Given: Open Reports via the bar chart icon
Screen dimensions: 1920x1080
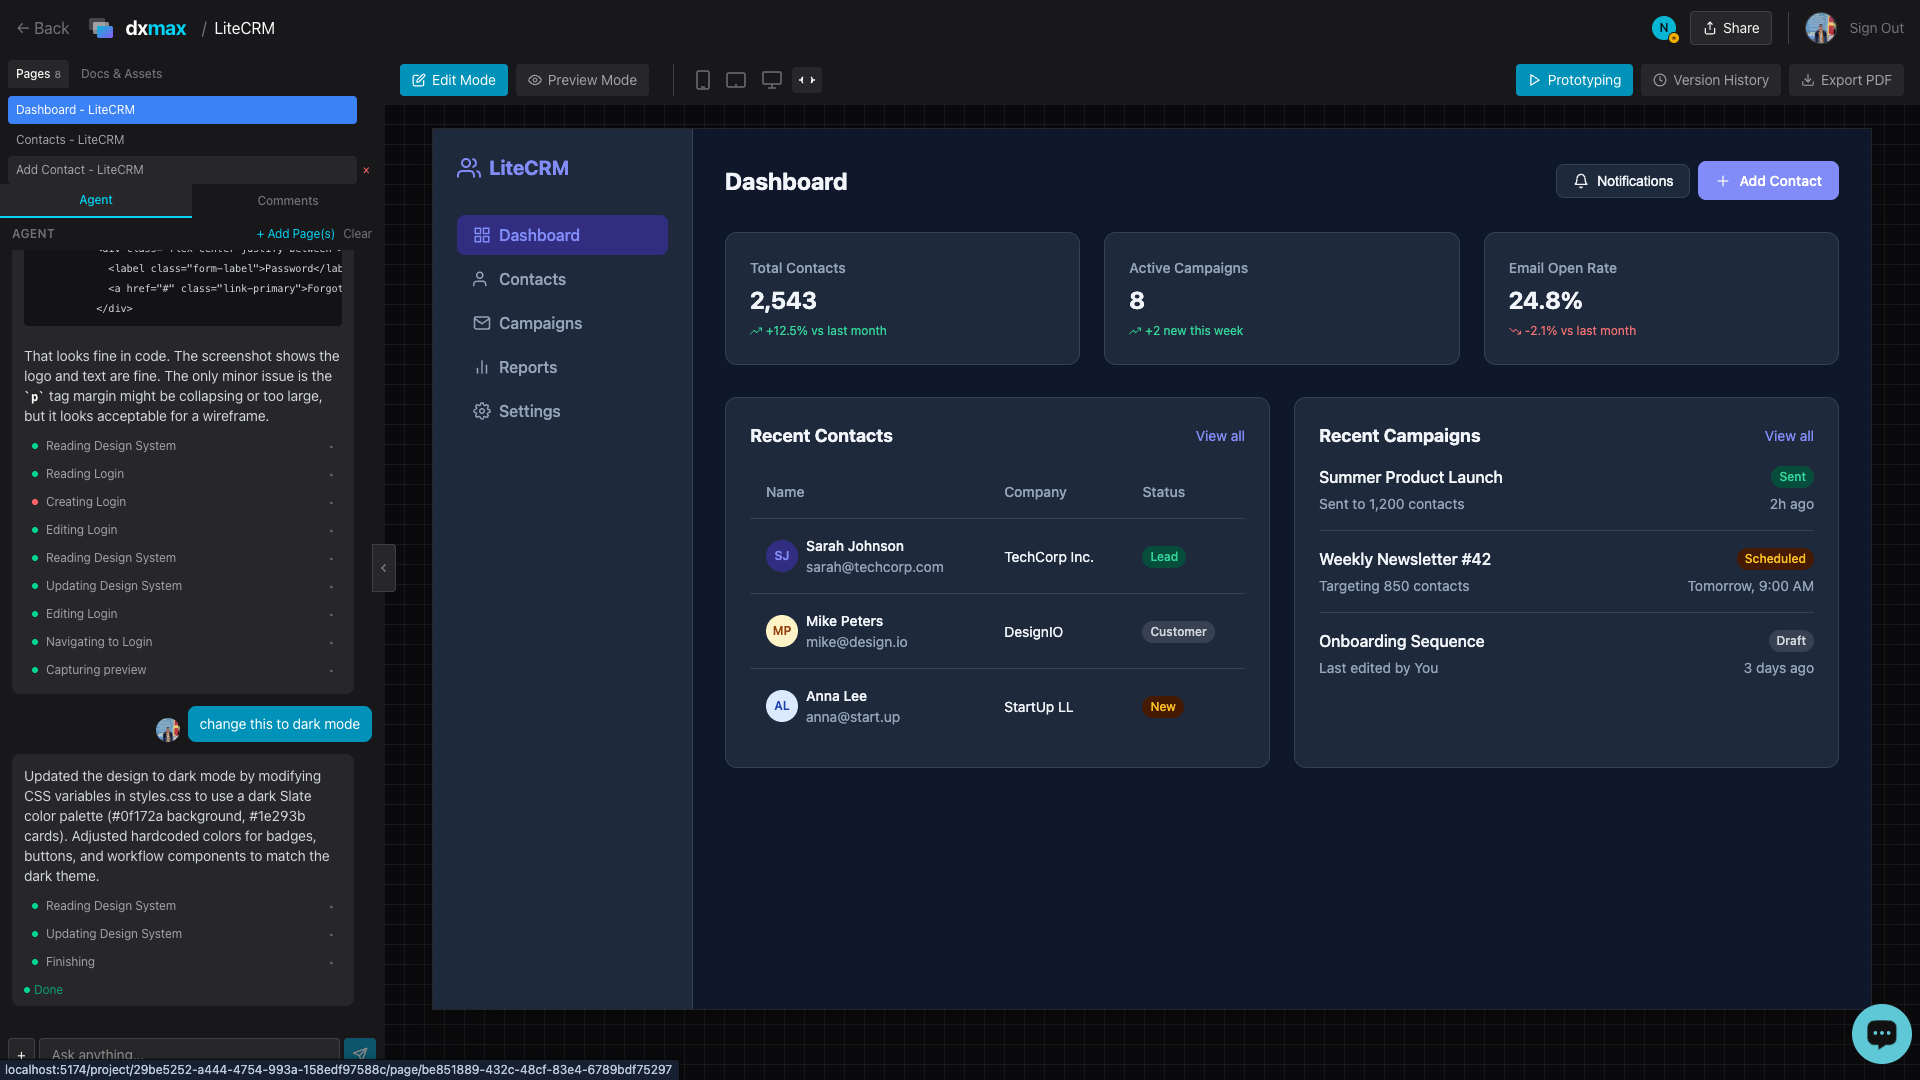Looking at the screenshot, I should tap(481, 367).
